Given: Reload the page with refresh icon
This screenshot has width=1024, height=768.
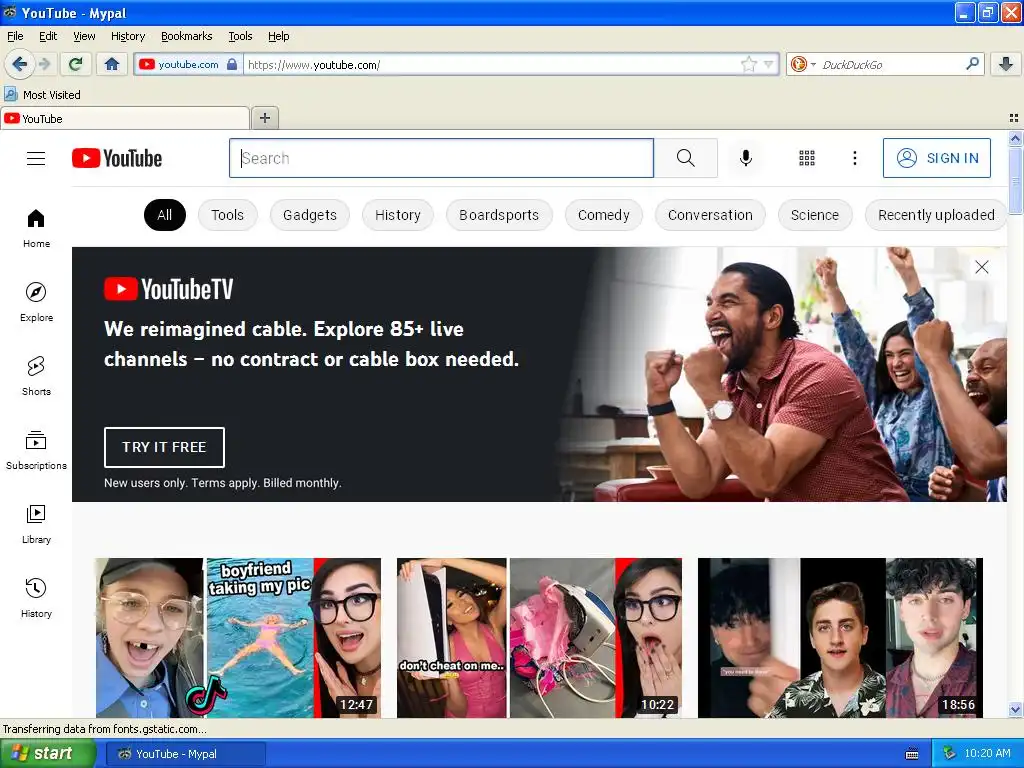Looking at the screenshot, I should pos(76,64).
